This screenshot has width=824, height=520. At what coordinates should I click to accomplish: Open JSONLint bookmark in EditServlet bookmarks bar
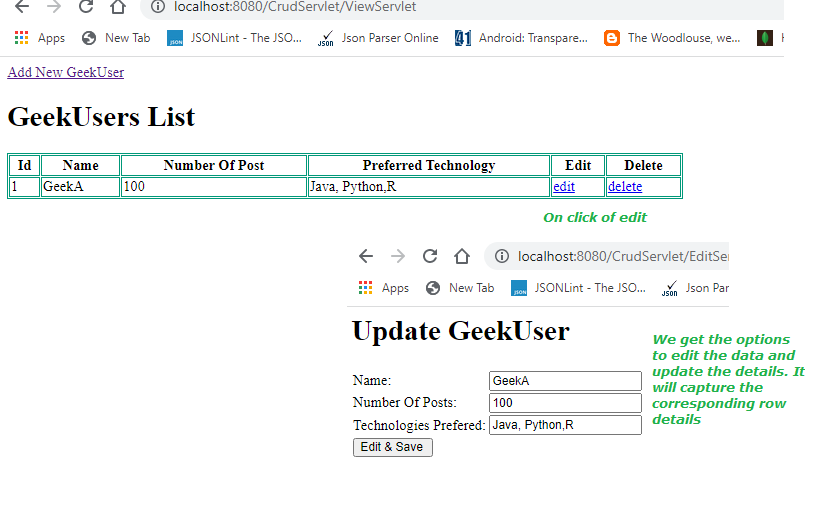[579, 288]
